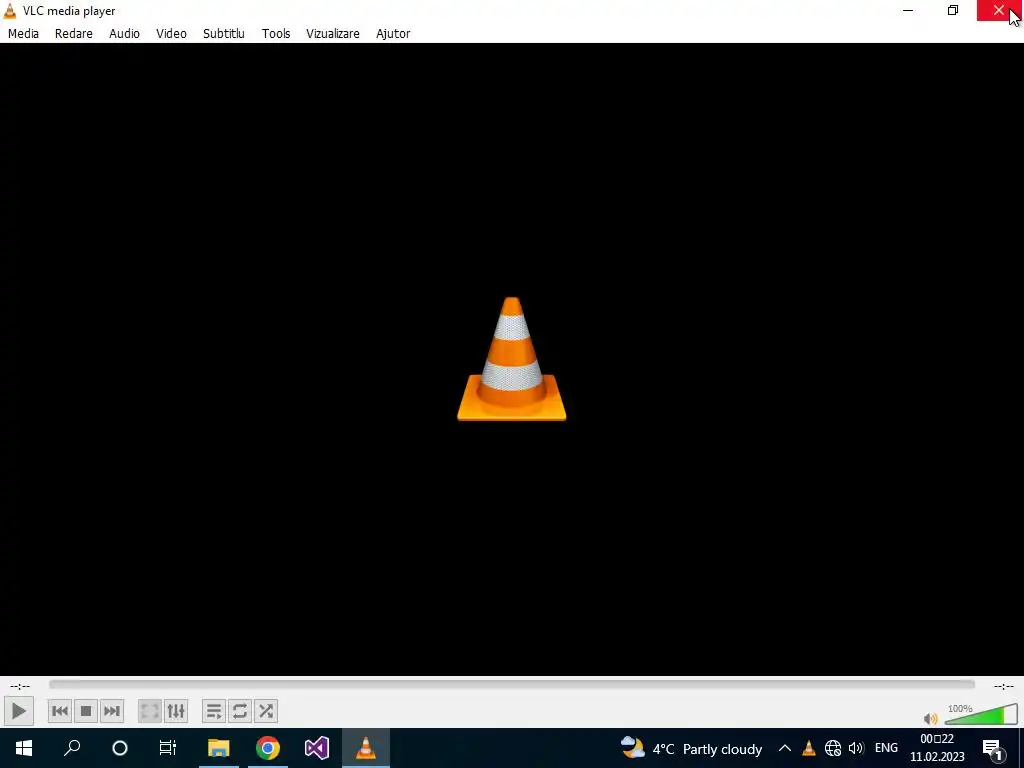Open the Tools menu
The height and width of the screenshot is (768, 1024).
point(276,33)
